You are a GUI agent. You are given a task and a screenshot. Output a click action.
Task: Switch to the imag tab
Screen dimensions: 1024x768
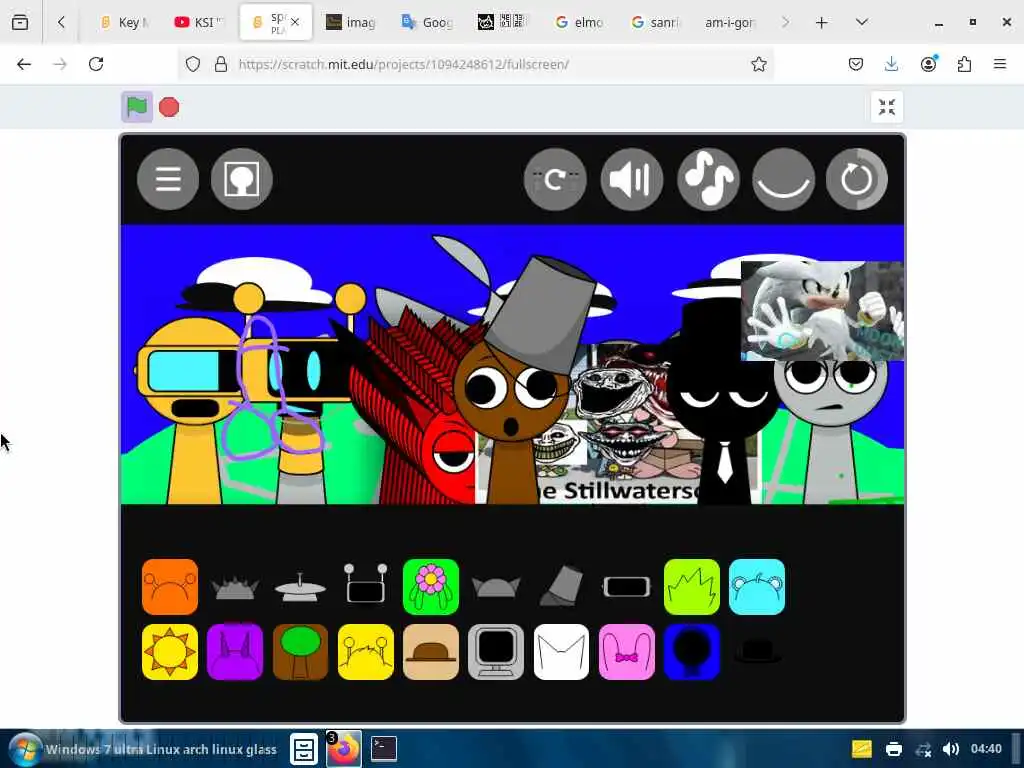click(351, 22)
